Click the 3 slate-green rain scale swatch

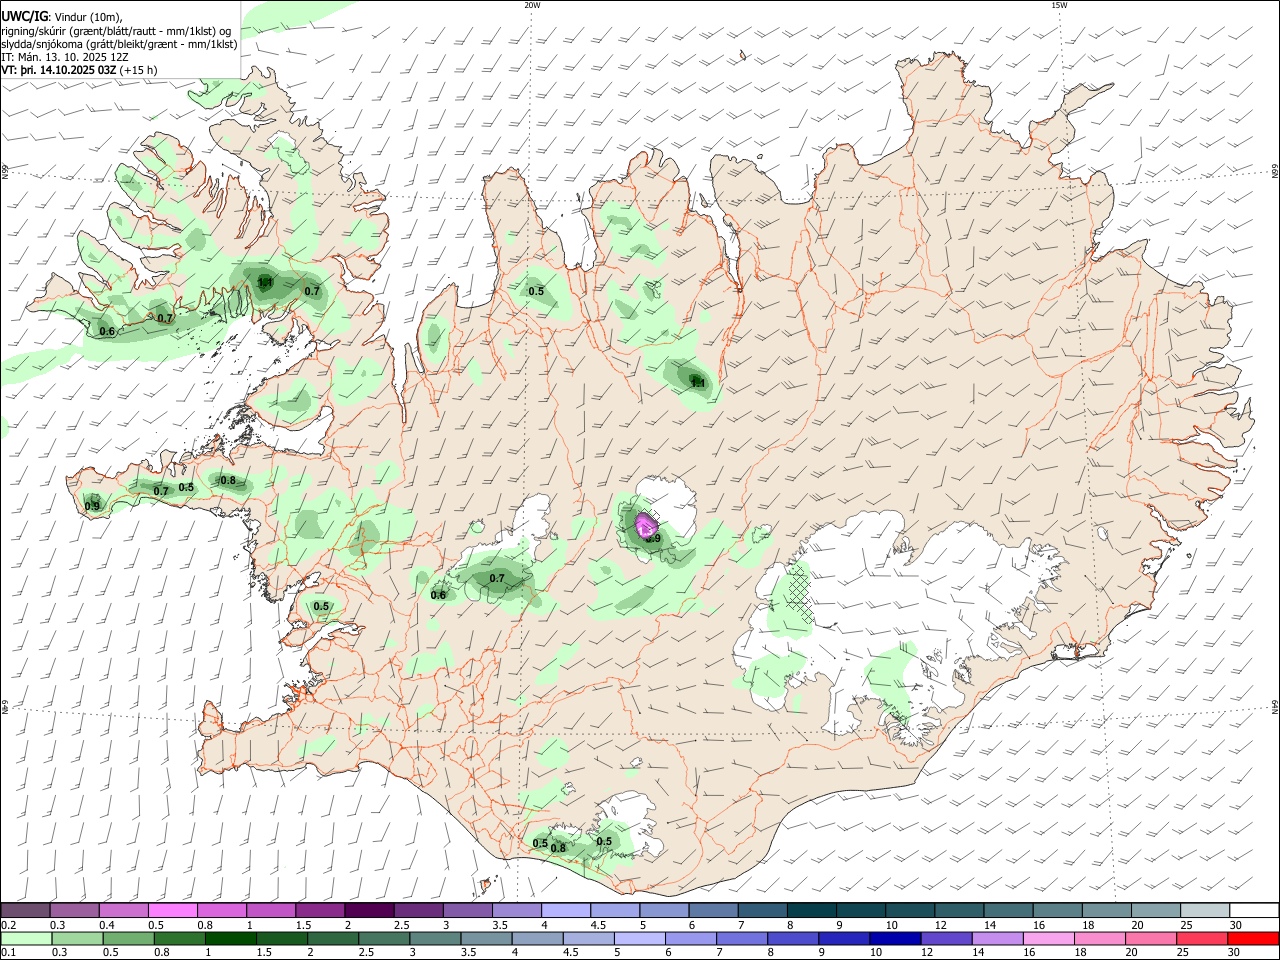(435, 939)
